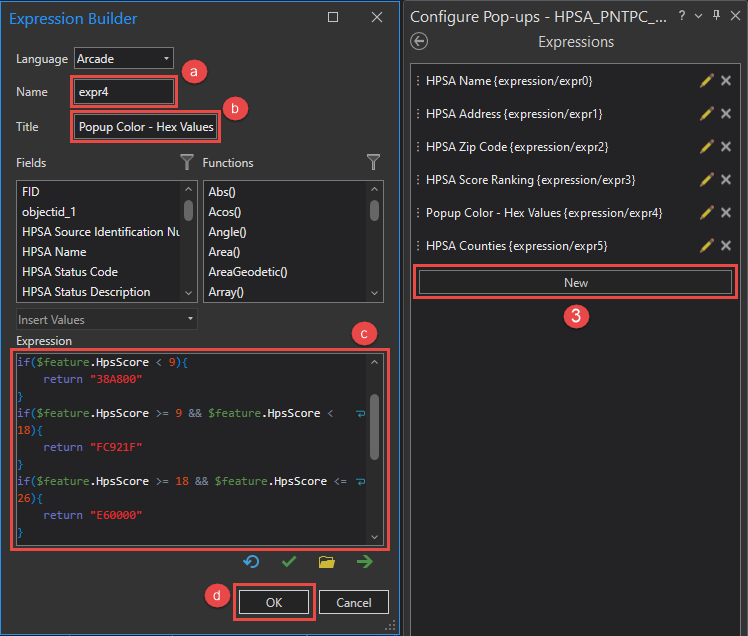Grab the HPSA Name row drag handle
748x636 pixels.
point(418,81)
